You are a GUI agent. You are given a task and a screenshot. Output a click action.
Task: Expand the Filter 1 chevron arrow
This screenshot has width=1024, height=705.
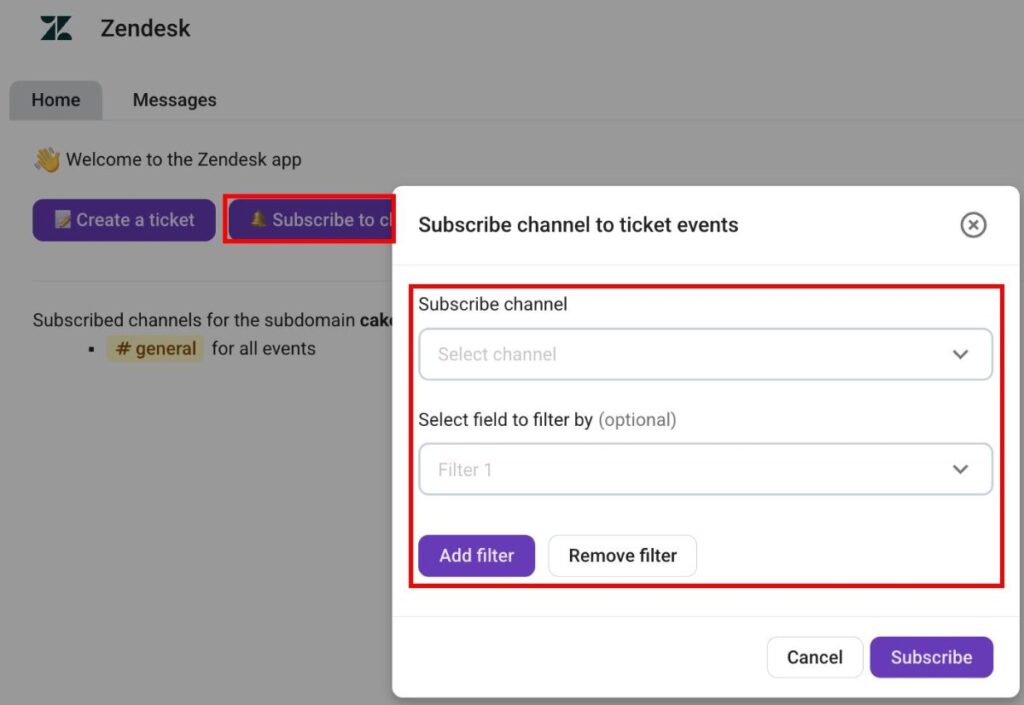click(x=960, y=469)
